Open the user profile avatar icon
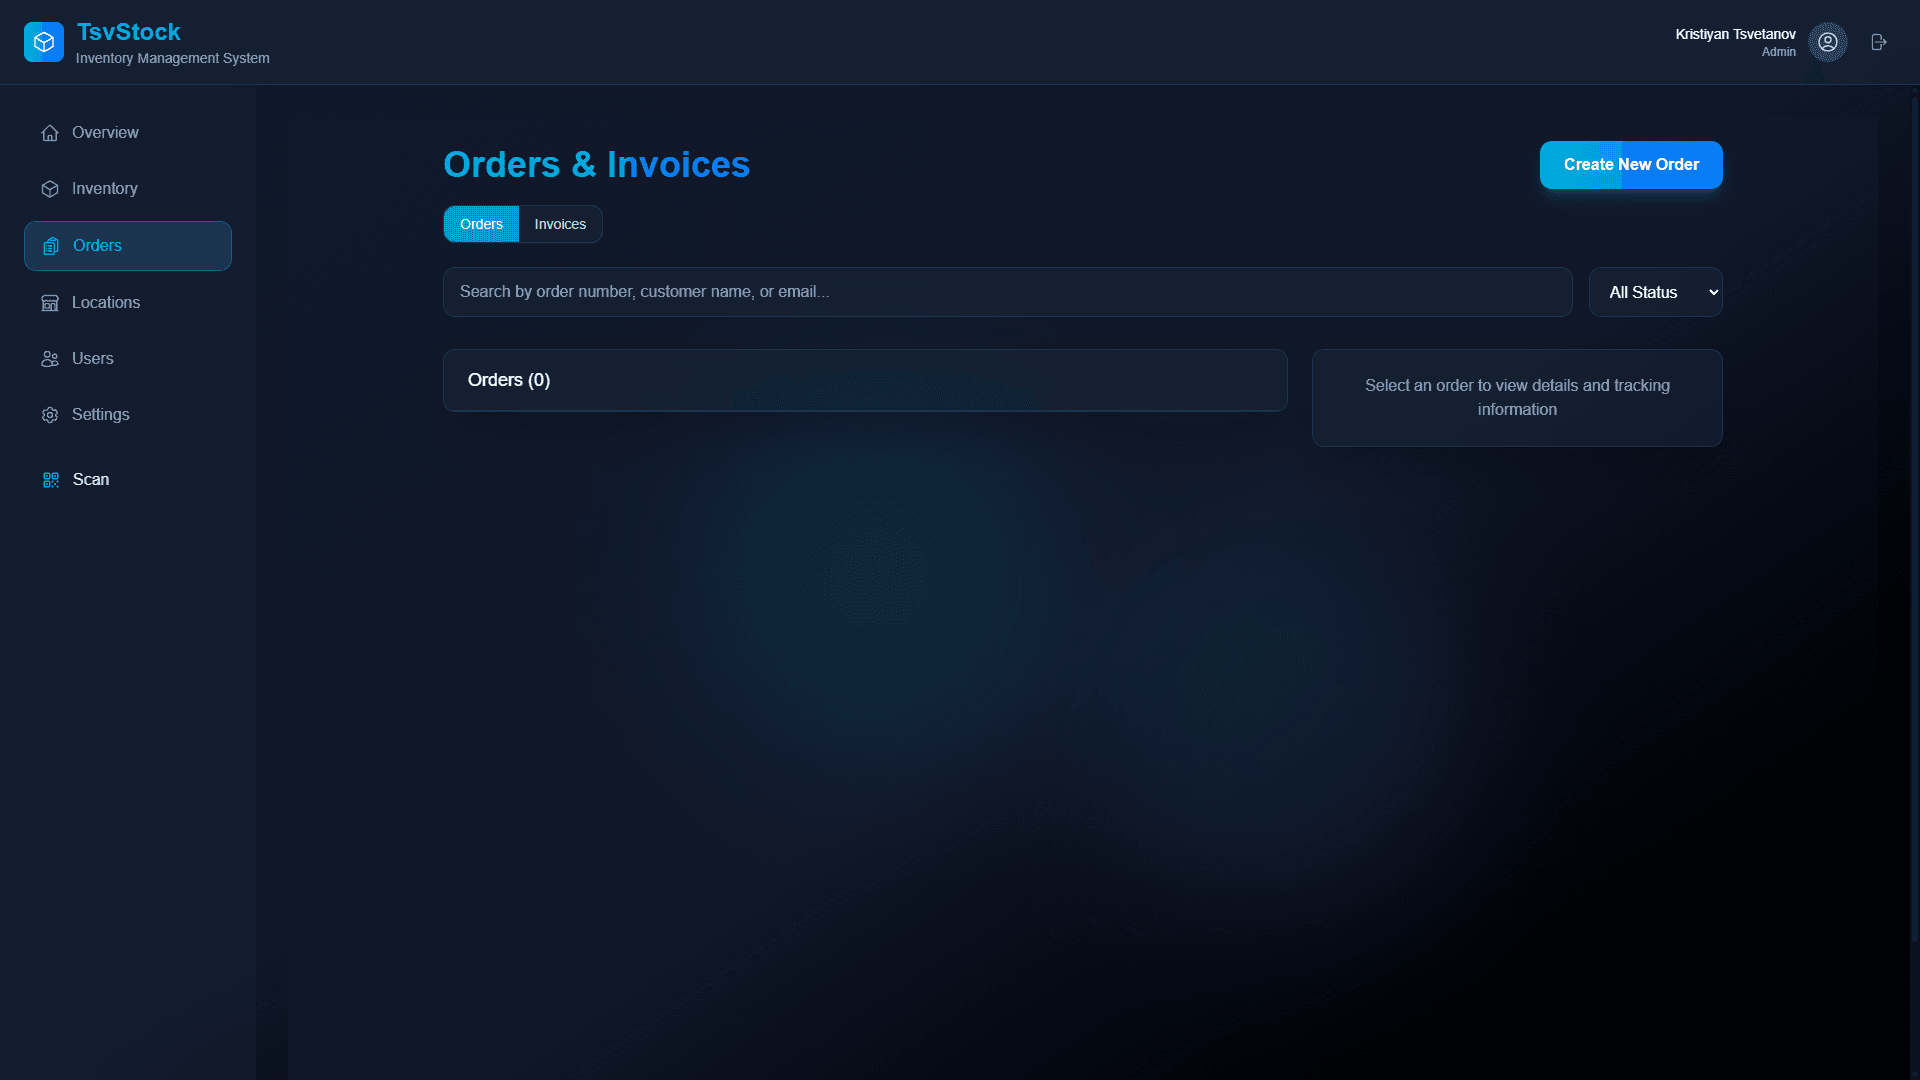 [1827, 42]
